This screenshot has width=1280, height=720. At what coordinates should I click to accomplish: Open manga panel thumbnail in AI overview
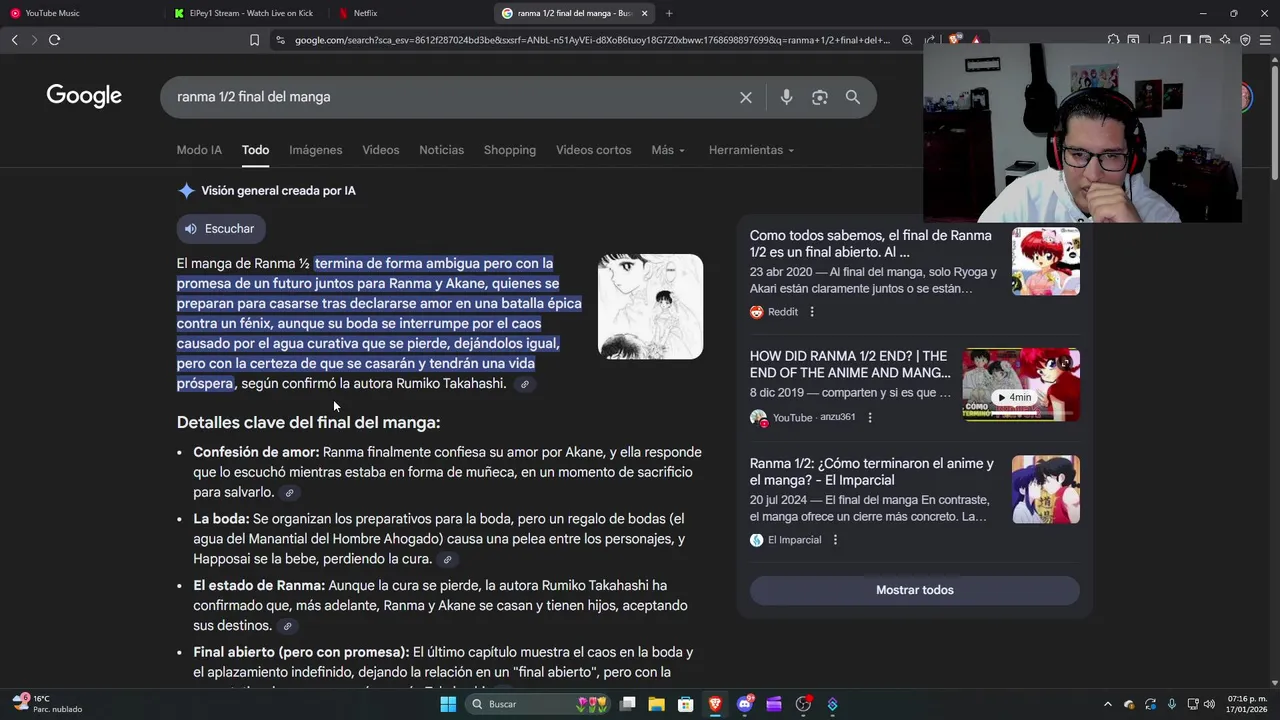pos(650,306)
